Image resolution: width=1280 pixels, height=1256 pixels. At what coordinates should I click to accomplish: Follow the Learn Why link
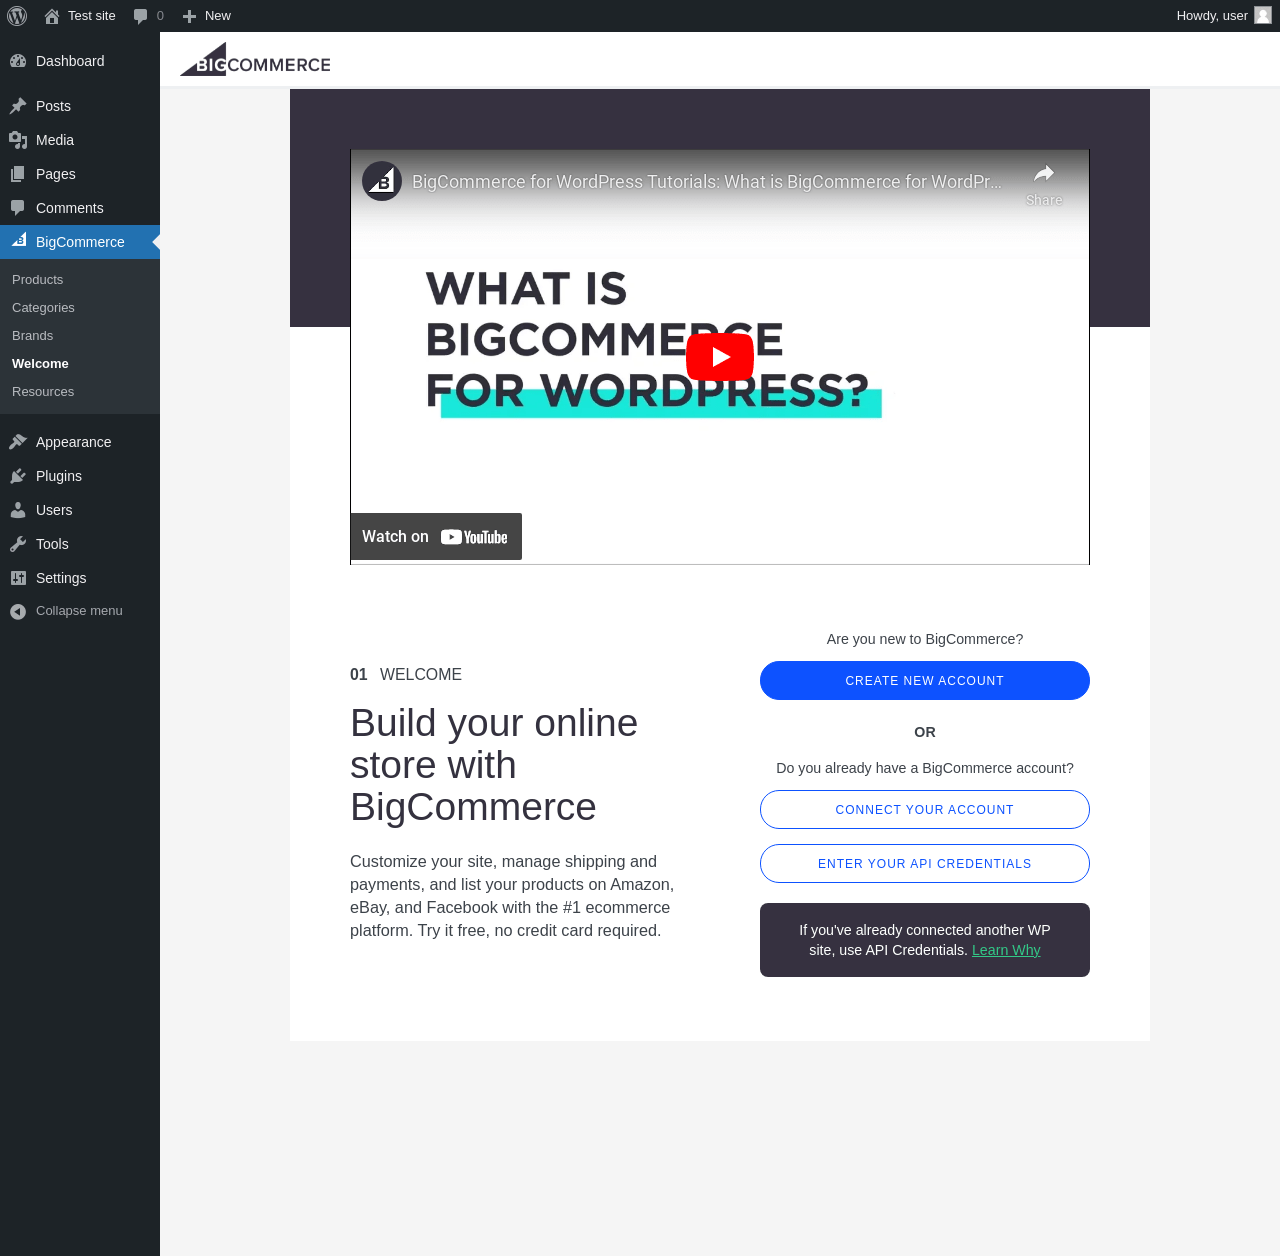(1006, 950)
